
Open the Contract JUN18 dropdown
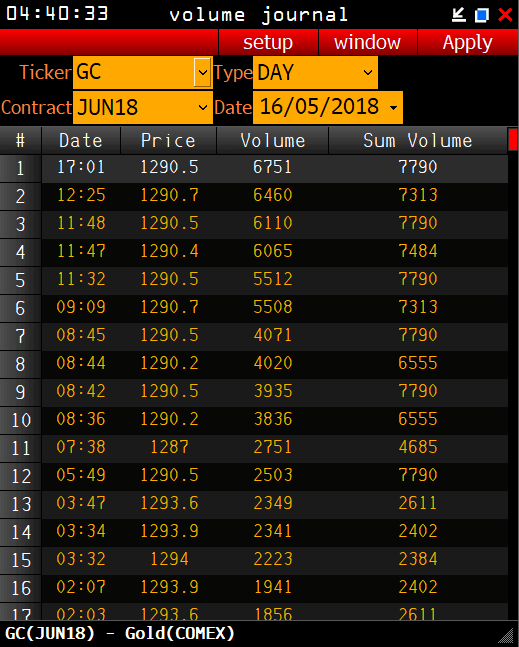[x=203, y=108]
